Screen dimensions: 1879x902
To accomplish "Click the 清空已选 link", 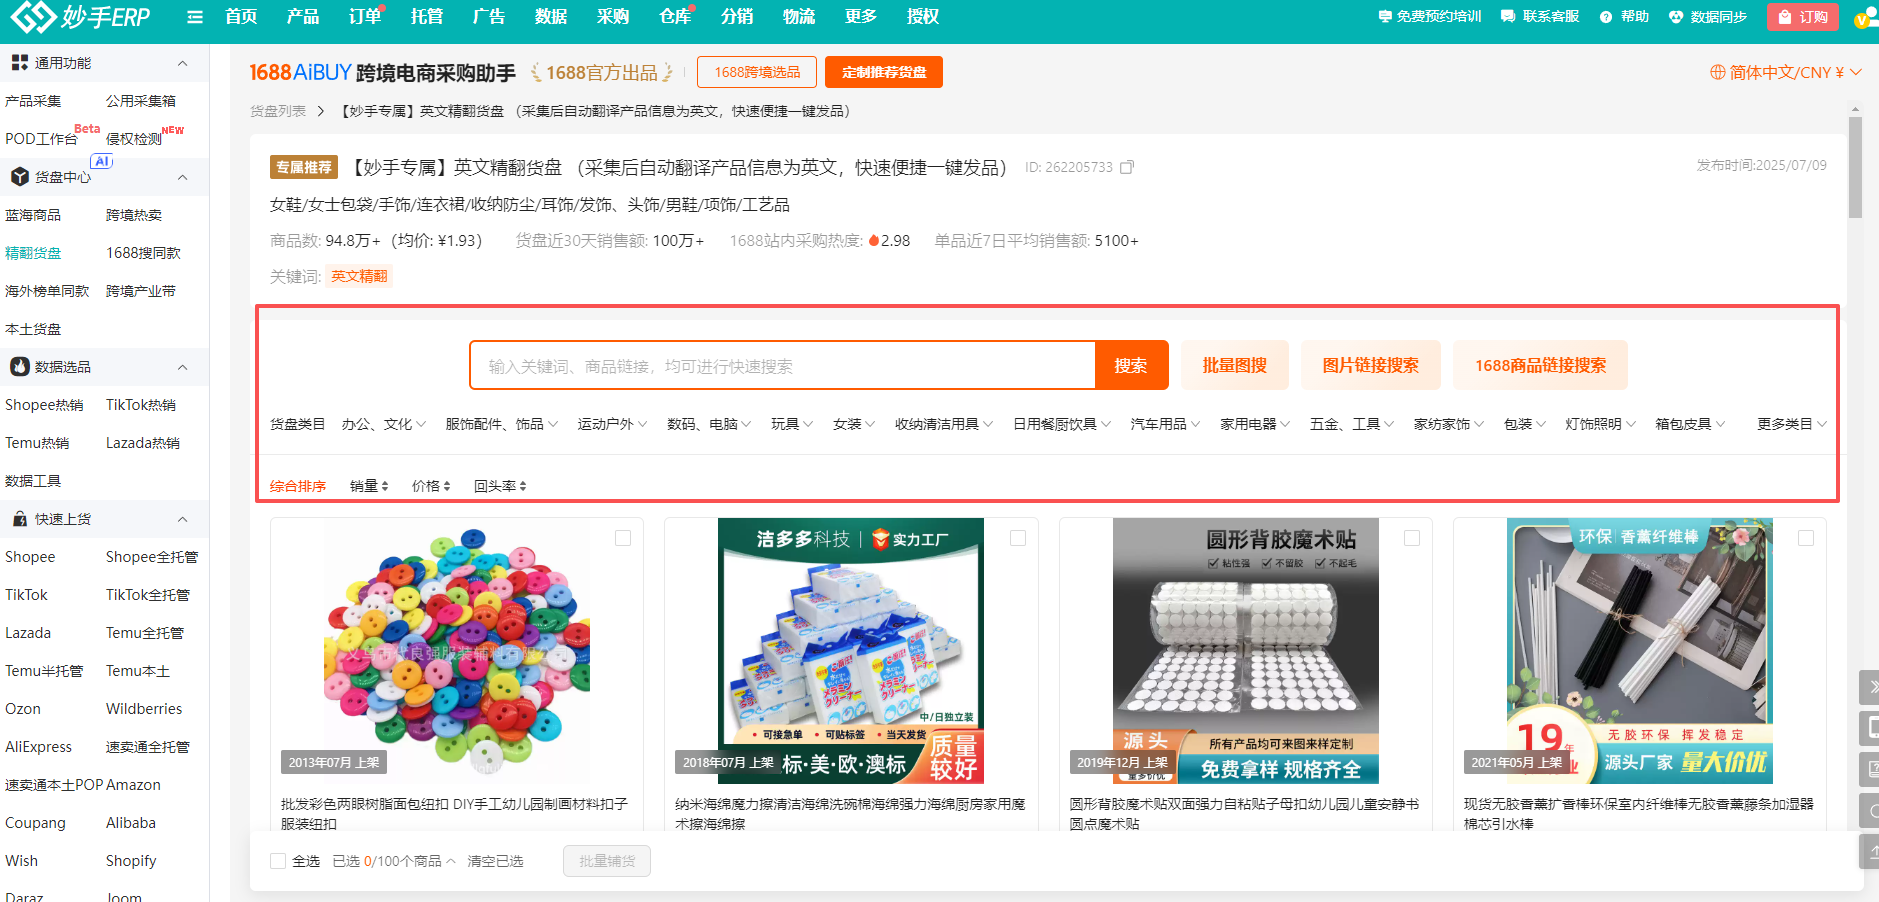I will point(495,861).
